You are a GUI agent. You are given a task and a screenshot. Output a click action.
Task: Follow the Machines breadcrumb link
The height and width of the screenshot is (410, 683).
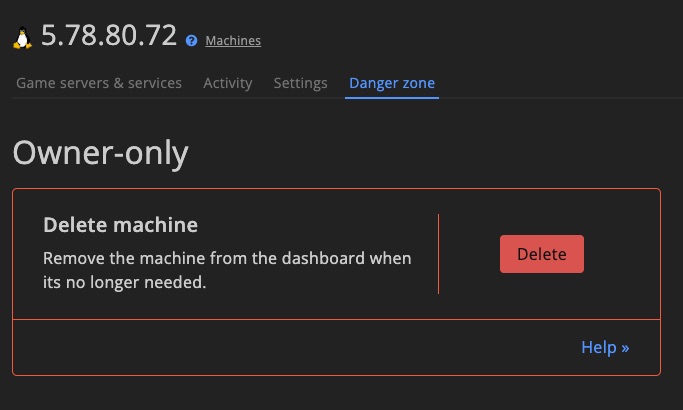click(233, 41)
